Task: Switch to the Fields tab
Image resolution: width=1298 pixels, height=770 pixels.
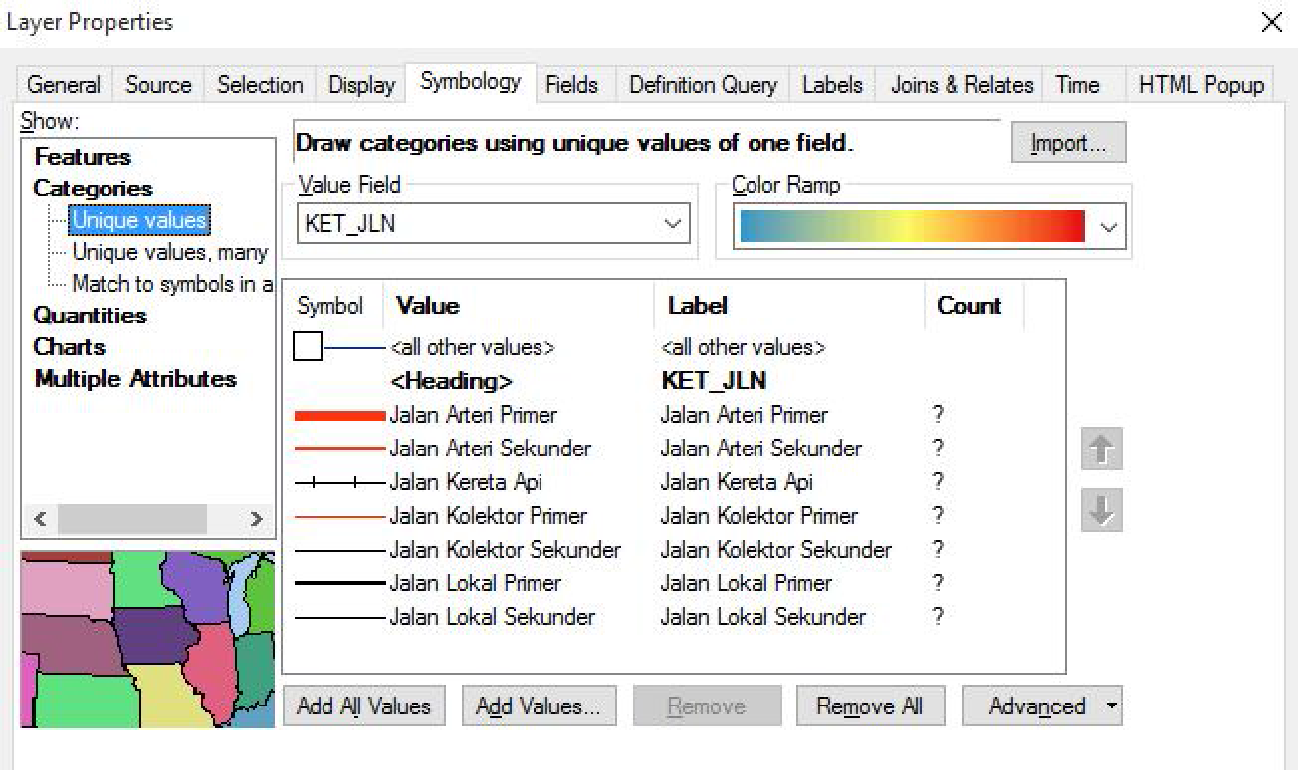Action: pyautogui.click(x=572, y=85)
